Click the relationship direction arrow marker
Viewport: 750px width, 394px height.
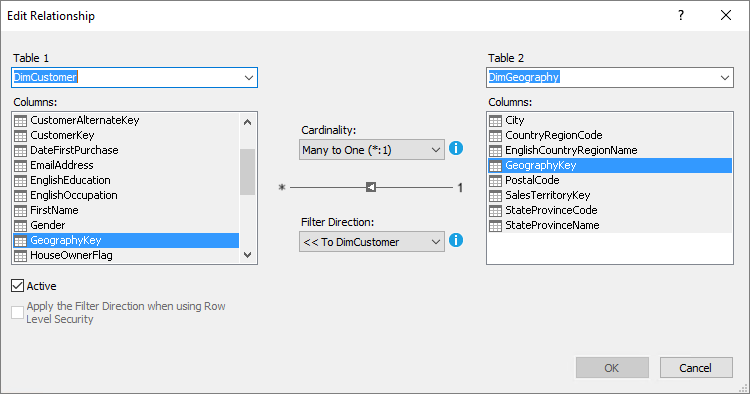click(x=371, y=187)
